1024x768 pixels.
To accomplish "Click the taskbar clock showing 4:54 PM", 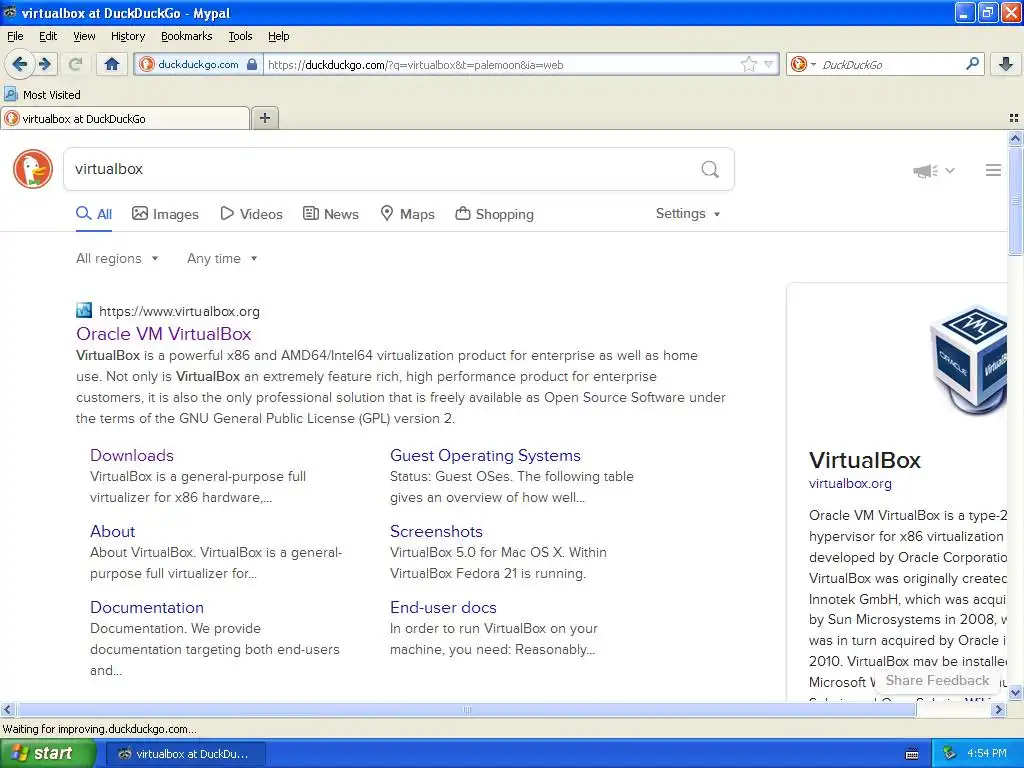I will (987, 753).
